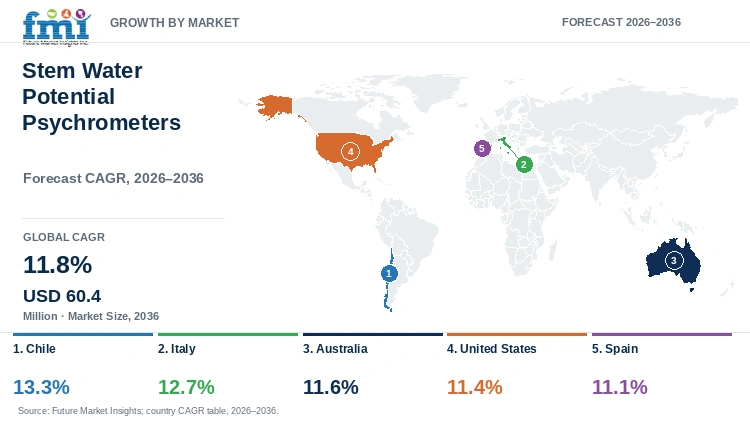Open the 1. Chile country label
This screenshot has width=750, height=421.
[34, 349]
